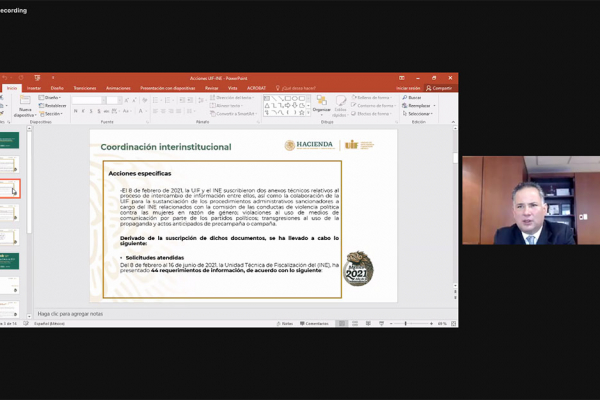
Task: Click the strikethrough abc button
Action: (106, 111)
